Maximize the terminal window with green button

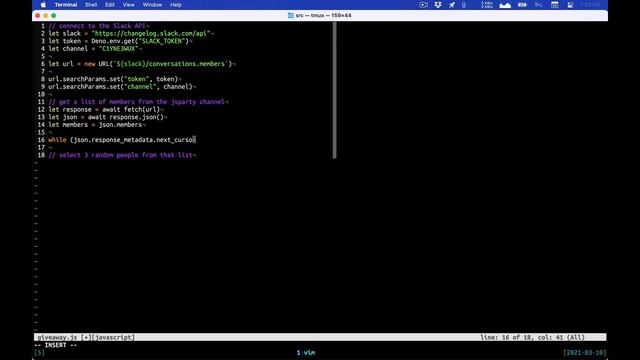(53, 16)
